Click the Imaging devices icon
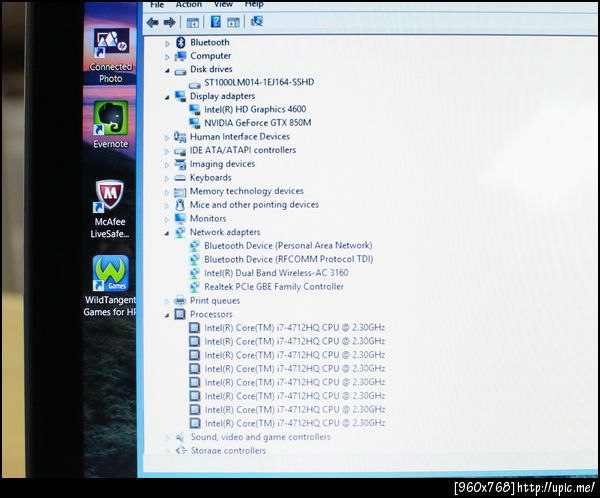This screenshot has height=498, width=600. pos(180,164)
